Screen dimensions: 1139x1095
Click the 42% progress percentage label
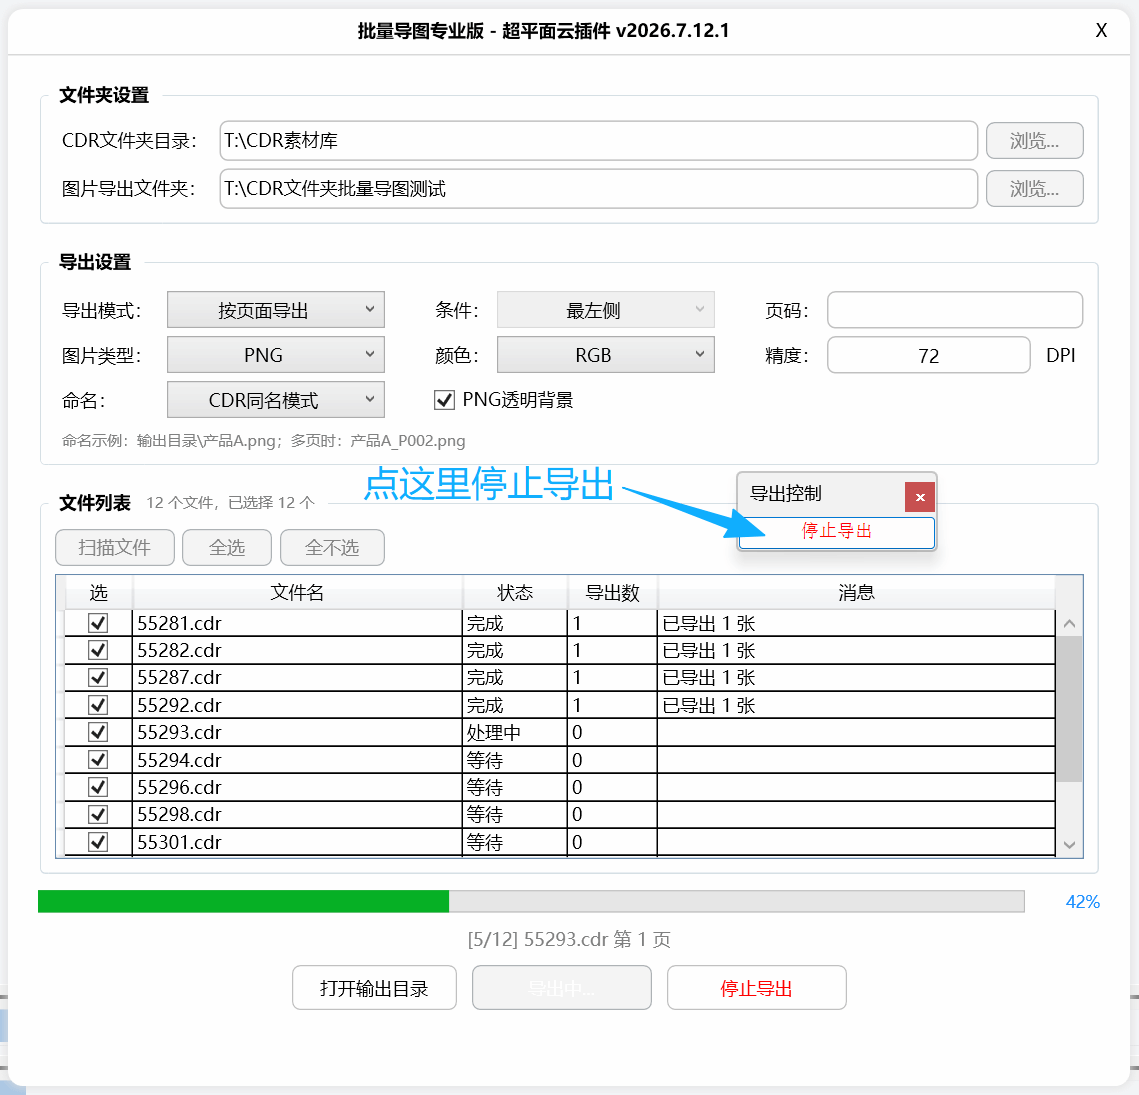[1082, 902]
